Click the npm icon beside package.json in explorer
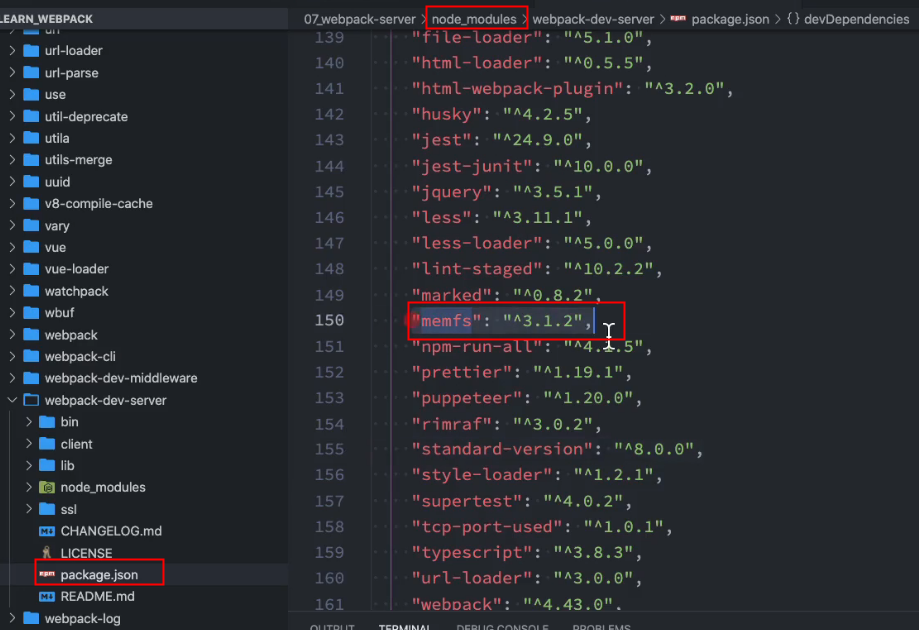 coord(47,574)
